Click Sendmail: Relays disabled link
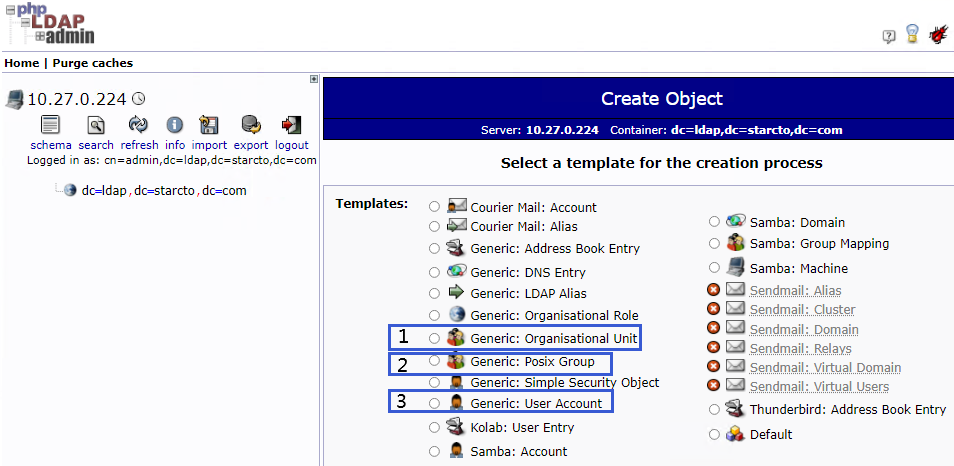This screenshot has width=954, height=466. click(x=800, y=349)
